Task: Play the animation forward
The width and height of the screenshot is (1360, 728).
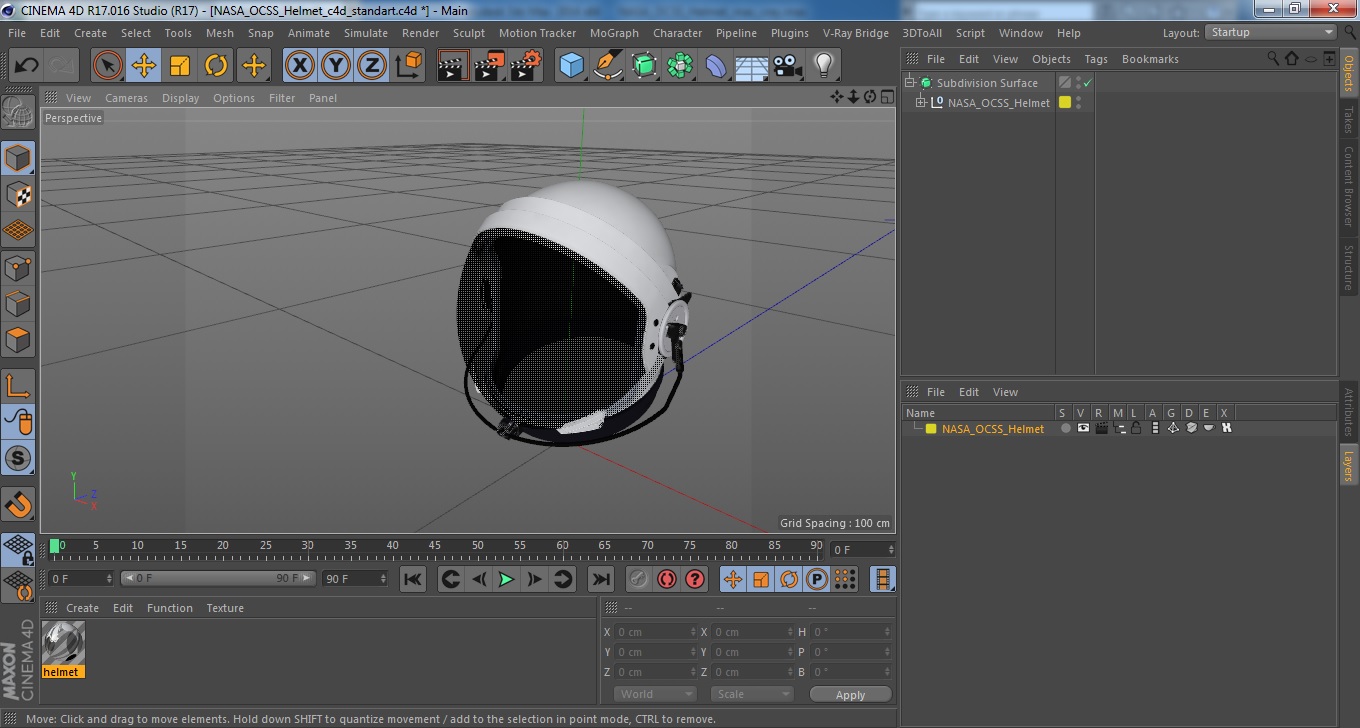Action: click(x=507, y=579)
